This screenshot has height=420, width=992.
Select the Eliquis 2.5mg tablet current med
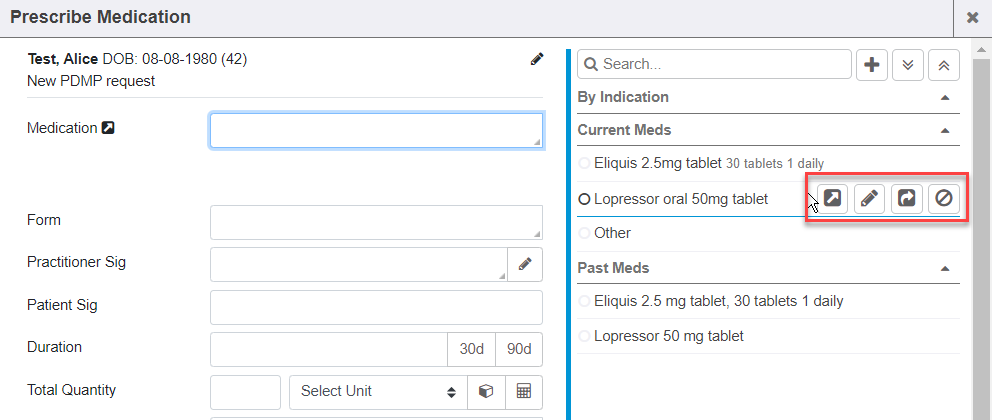click(x=585, y=163)
